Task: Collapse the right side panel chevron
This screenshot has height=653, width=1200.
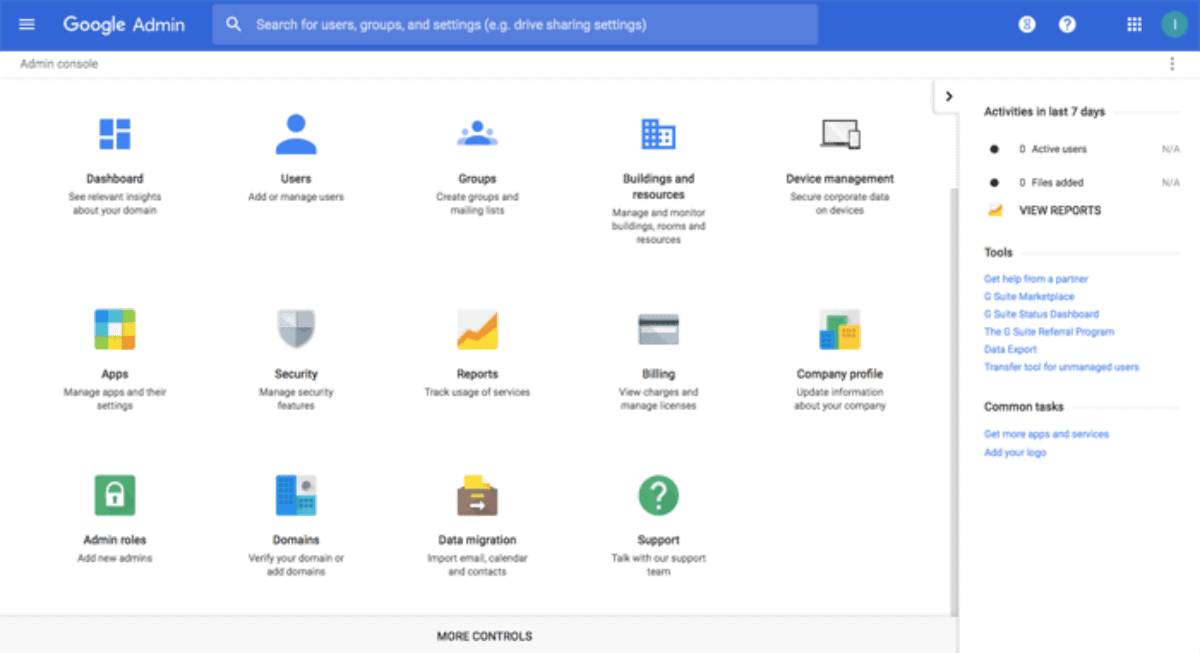Action: click(948, 97)
